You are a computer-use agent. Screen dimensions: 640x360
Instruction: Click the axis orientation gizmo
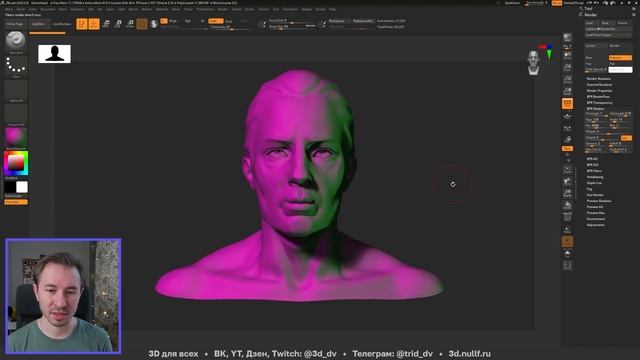pyautogui.click(x=547, y=51)
